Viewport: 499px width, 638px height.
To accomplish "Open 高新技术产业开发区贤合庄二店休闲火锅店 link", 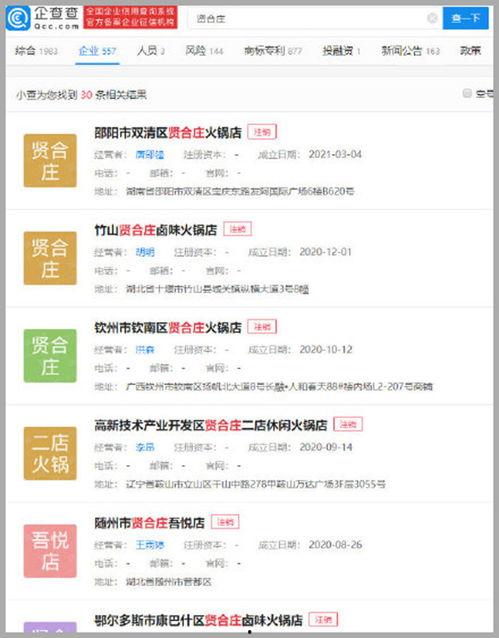I will [210, 425].
